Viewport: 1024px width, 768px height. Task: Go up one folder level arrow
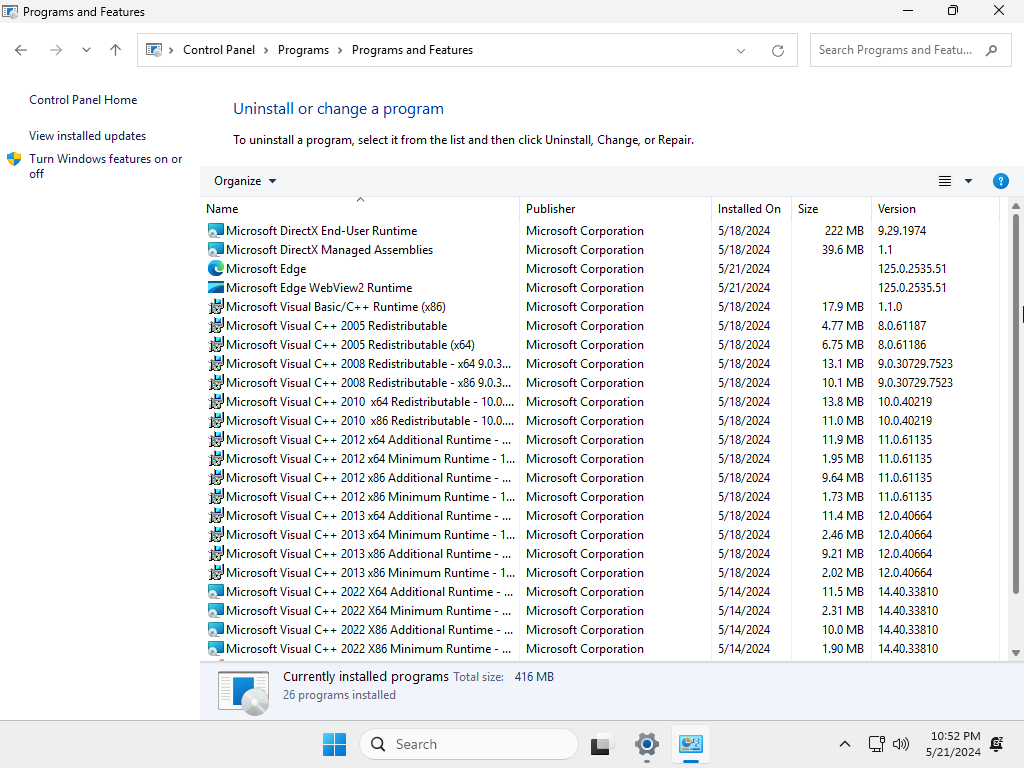click(x=116, y=50)
